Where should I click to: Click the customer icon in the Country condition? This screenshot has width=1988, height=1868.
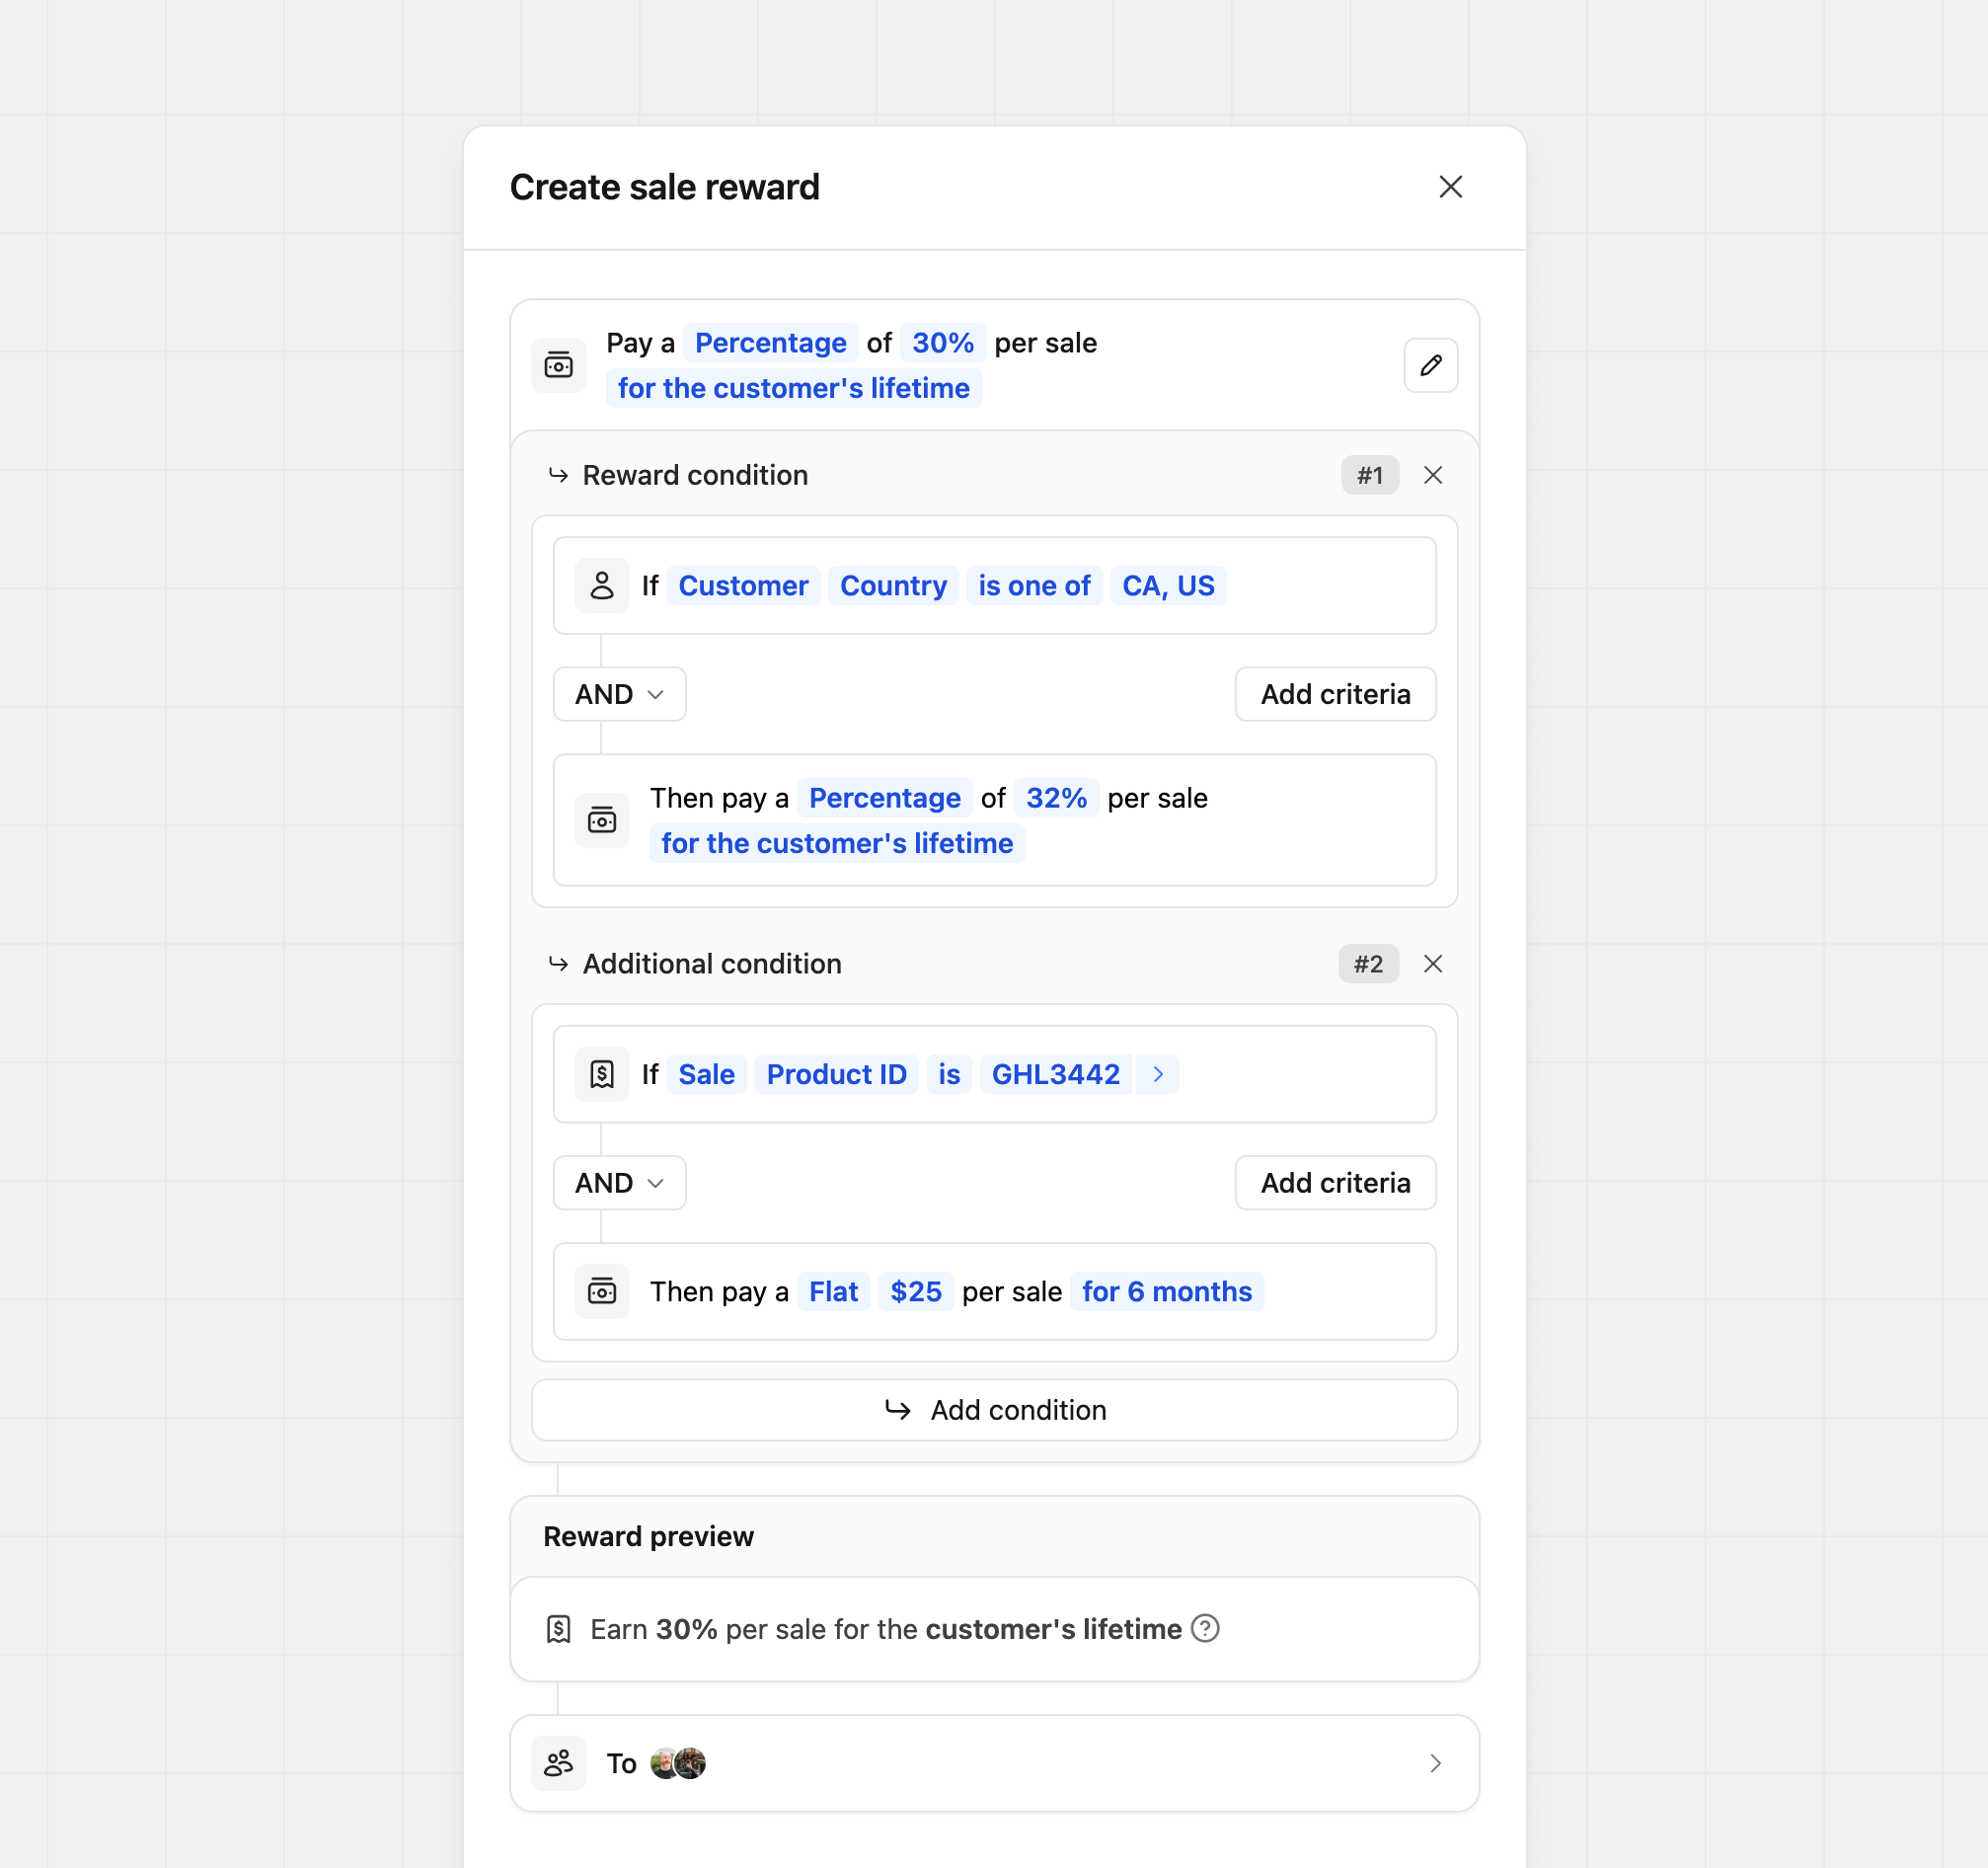602,585
